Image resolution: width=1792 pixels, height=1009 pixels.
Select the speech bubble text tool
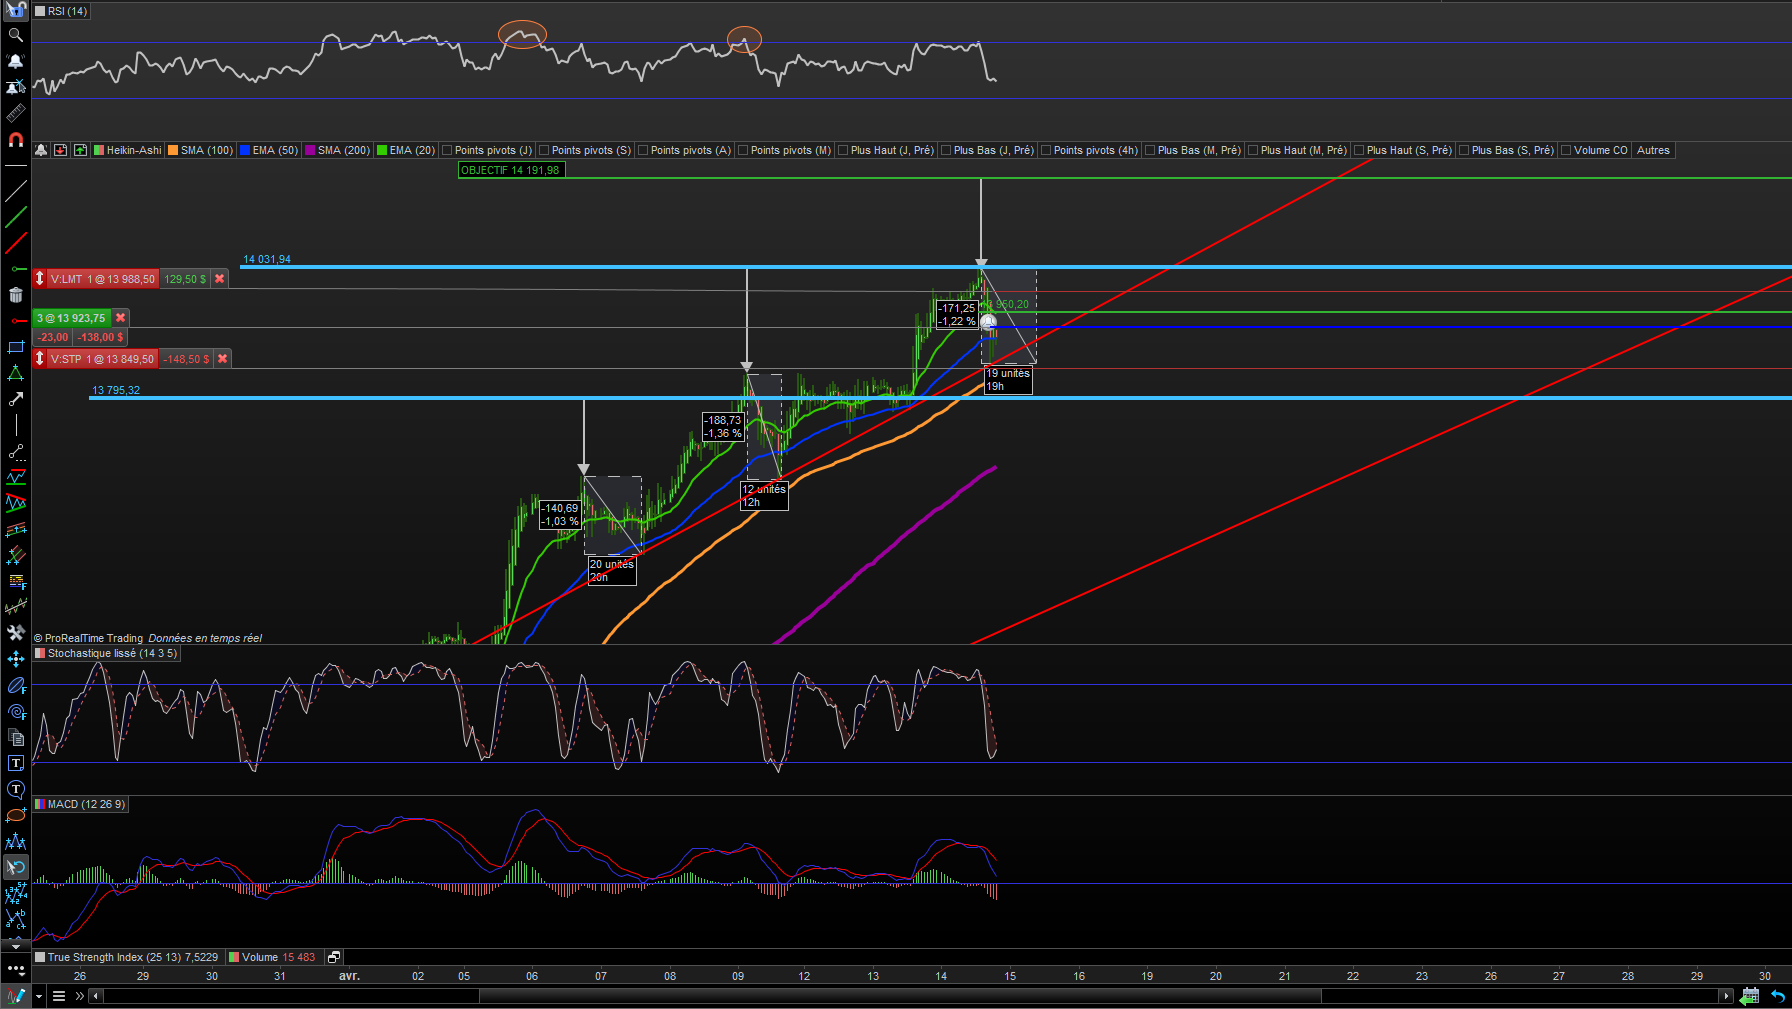[x=15, y=789]
